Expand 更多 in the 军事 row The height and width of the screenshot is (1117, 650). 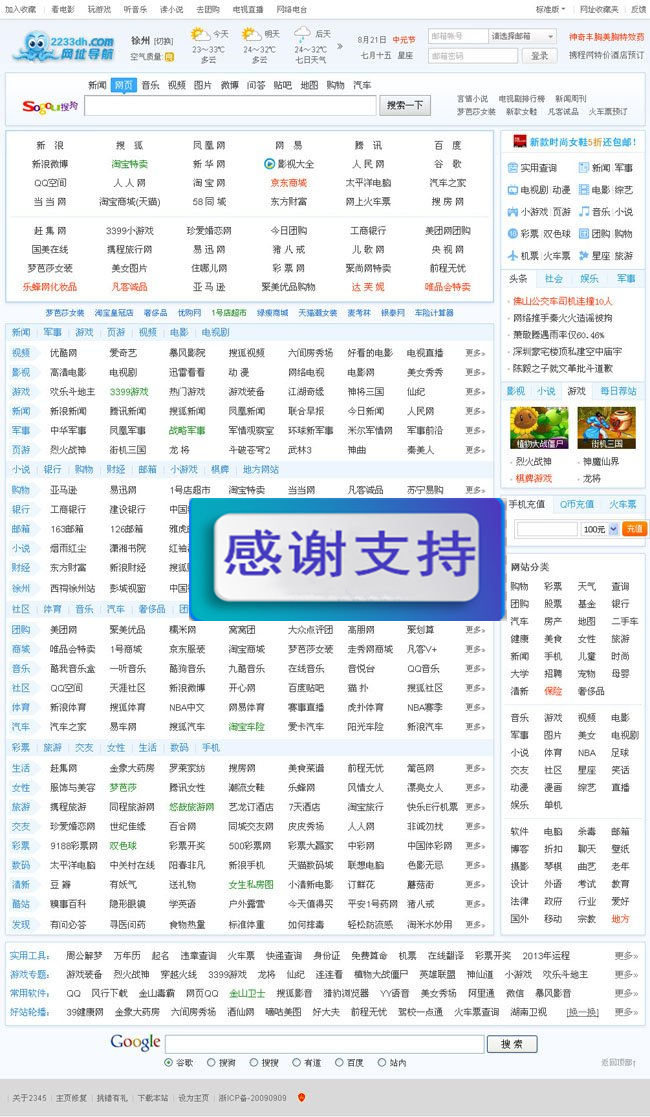[x=475, y=430]
